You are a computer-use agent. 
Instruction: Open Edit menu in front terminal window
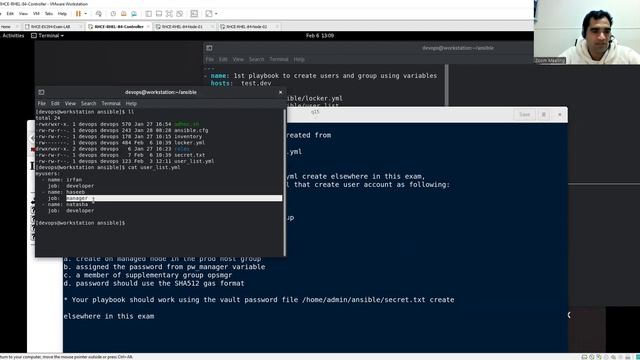coord(55,104)
